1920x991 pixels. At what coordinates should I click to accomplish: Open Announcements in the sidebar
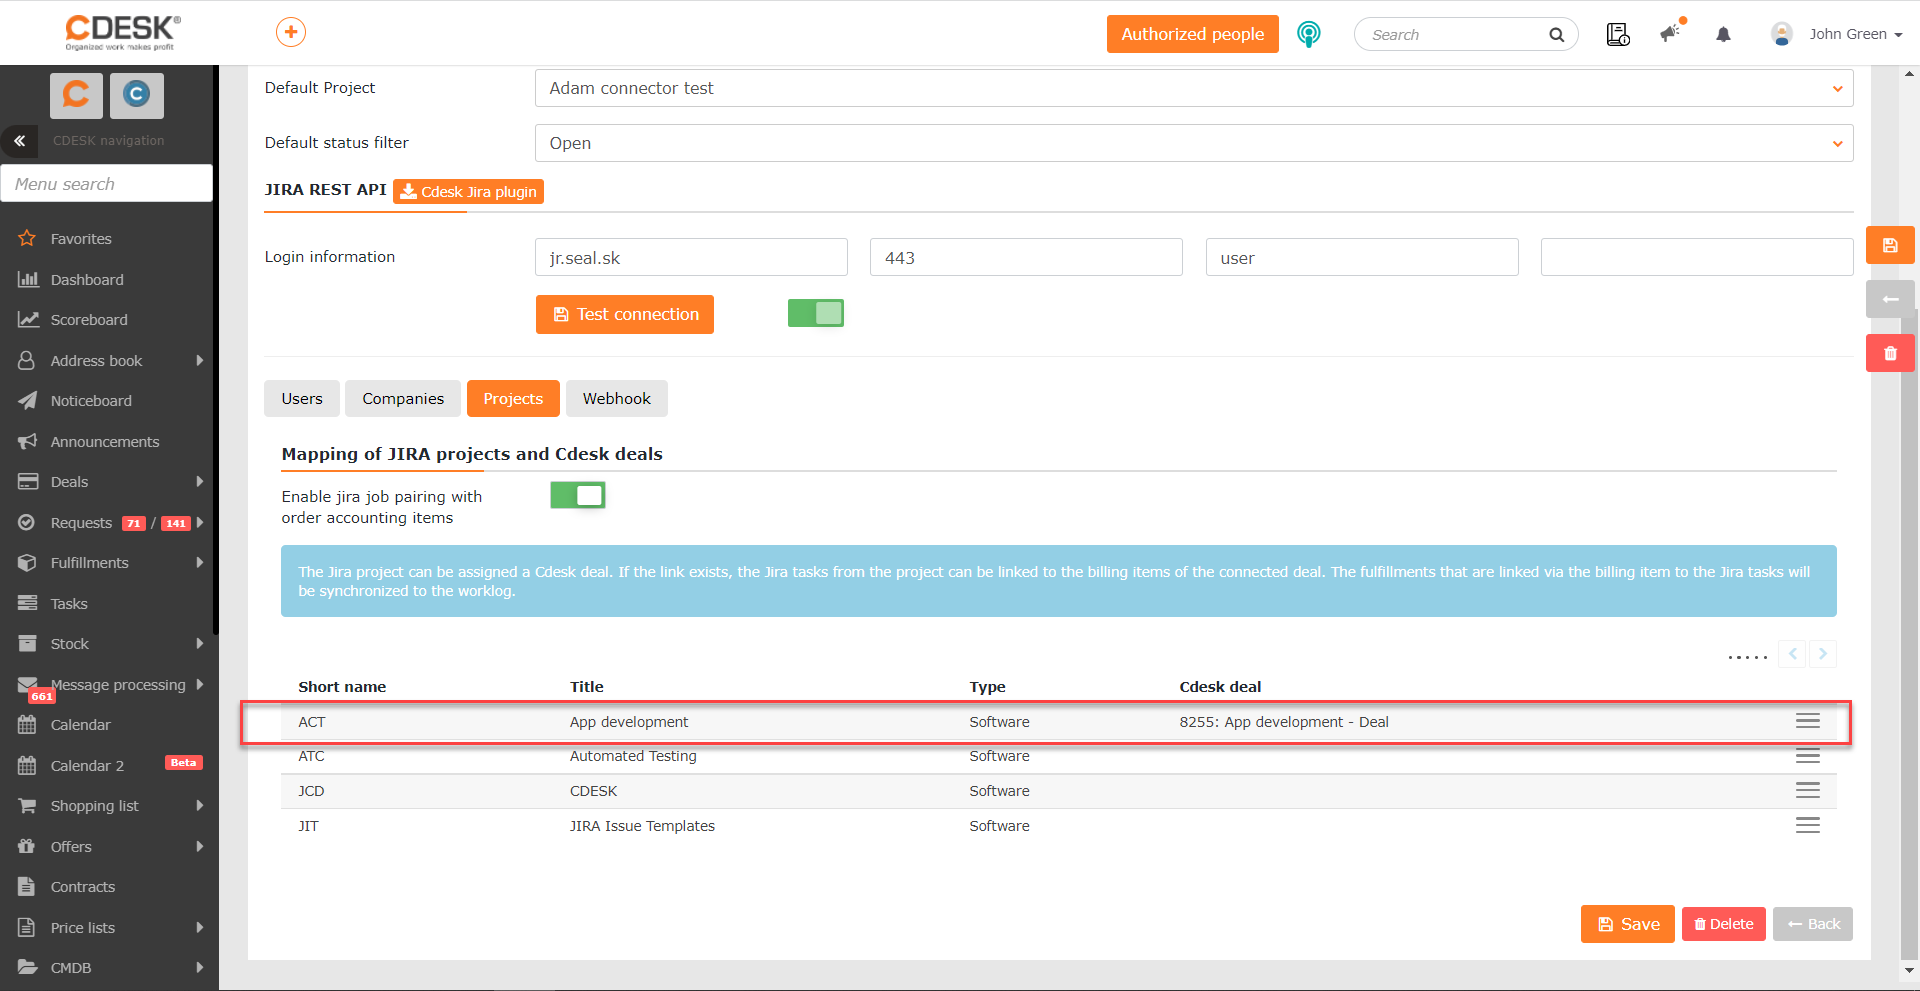[x=105, y=442]
